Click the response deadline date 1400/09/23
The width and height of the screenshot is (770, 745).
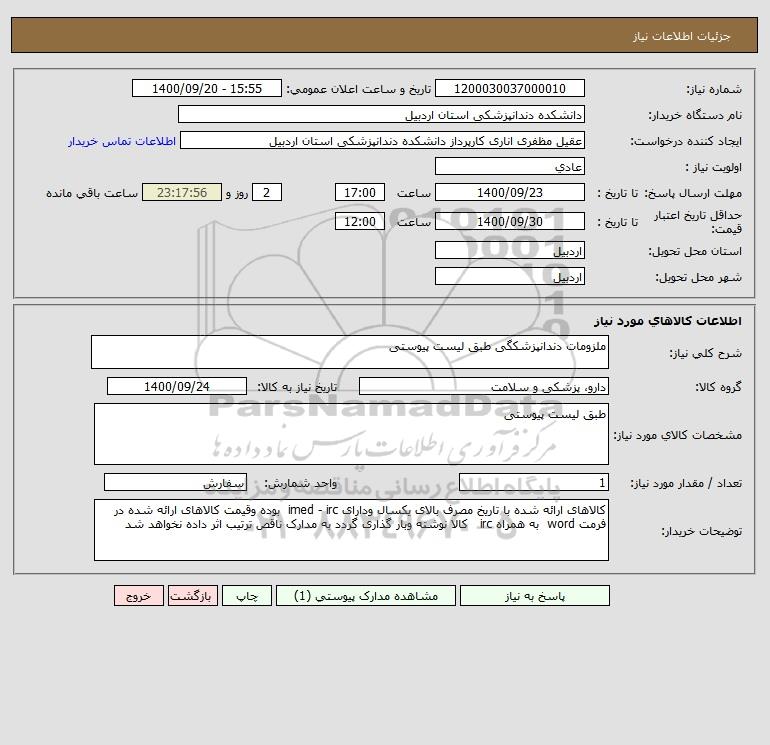pos(510,193)
